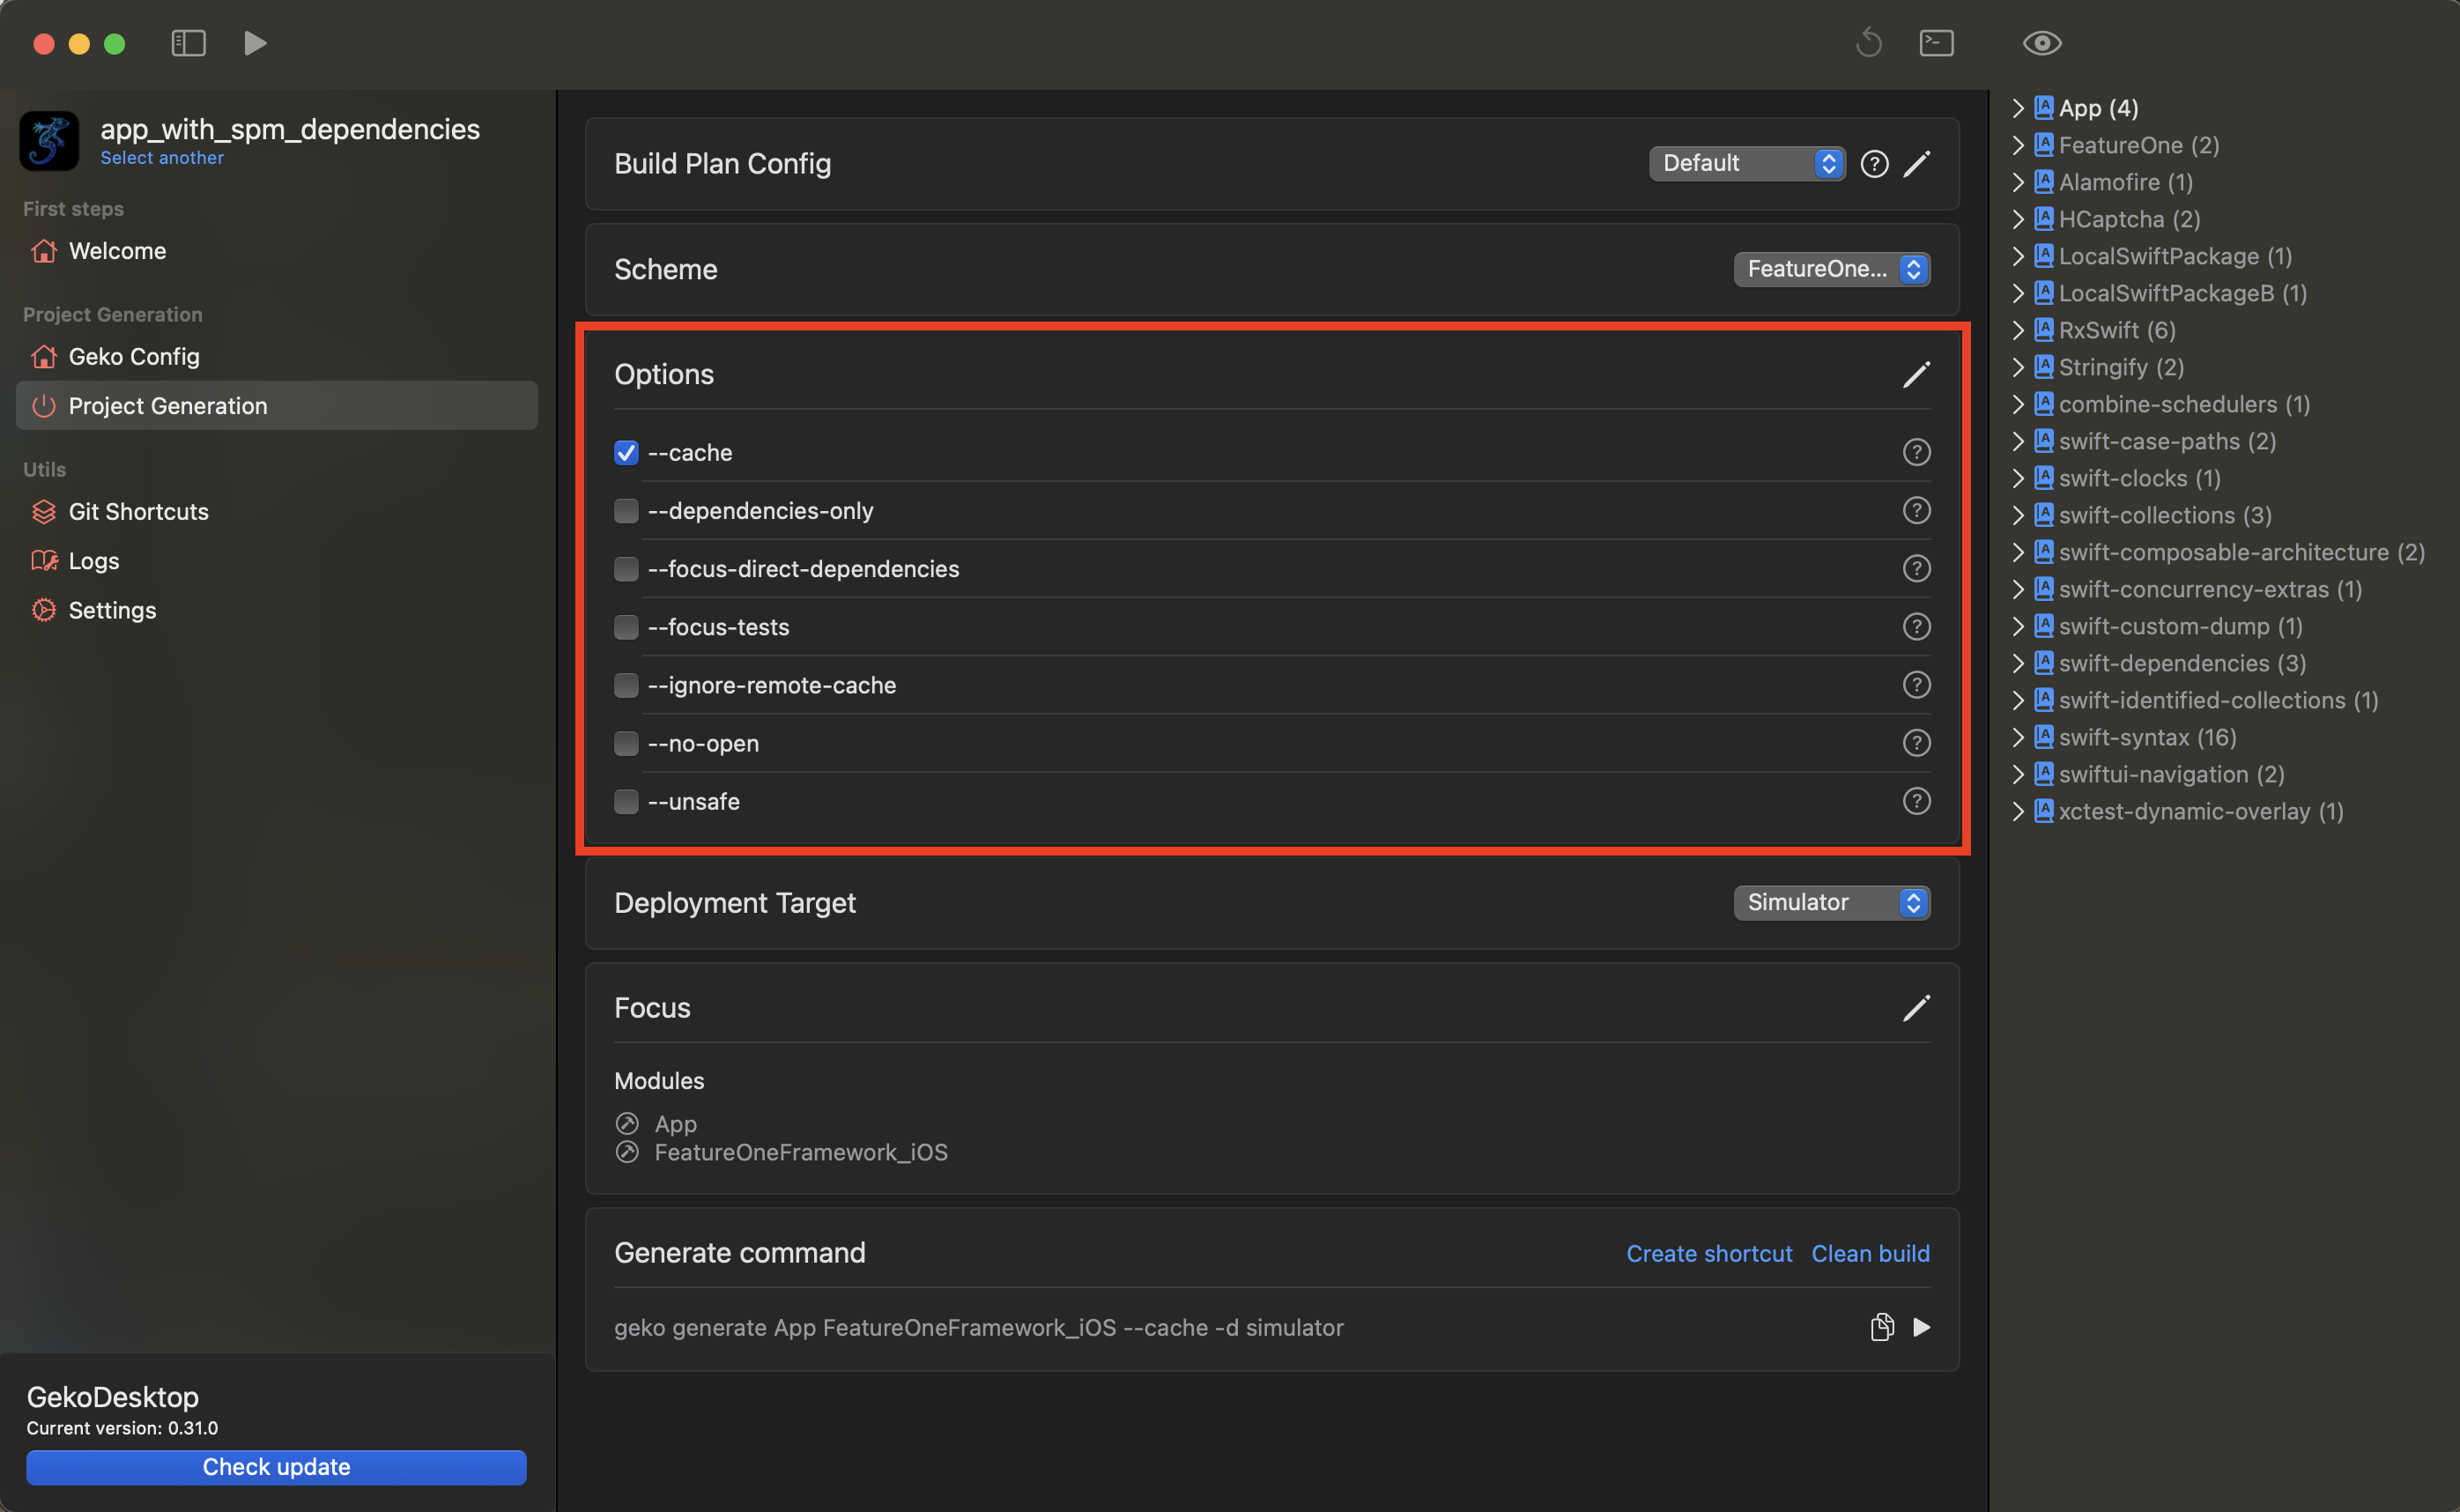This screenshot has height=1512, width=2460.
Task: Run the generate command with play icon
Action: tap(1921, 1327)
